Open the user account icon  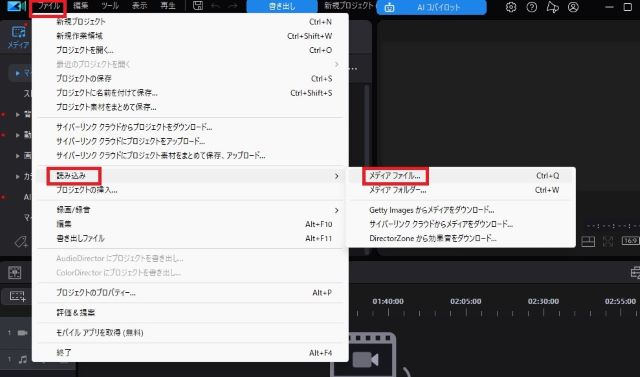(573, 7)
